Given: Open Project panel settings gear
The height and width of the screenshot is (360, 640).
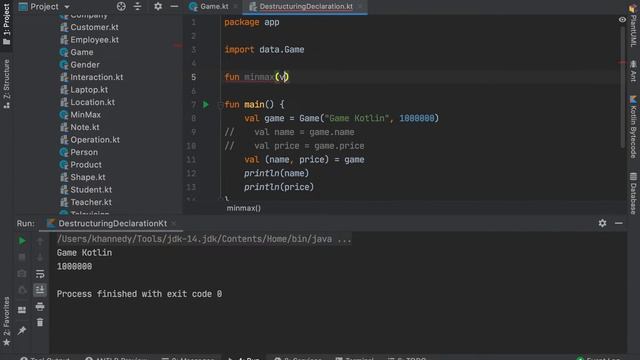Looking at the screenshot, I should pyautogui.click(x=158, y=7).
